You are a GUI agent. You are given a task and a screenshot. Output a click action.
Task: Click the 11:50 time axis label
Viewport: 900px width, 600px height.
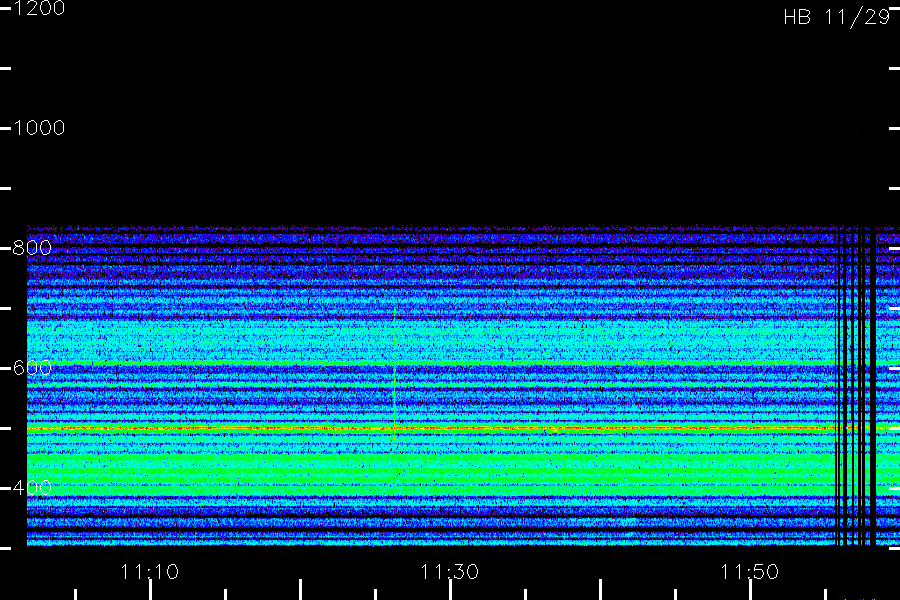(750, 572)
